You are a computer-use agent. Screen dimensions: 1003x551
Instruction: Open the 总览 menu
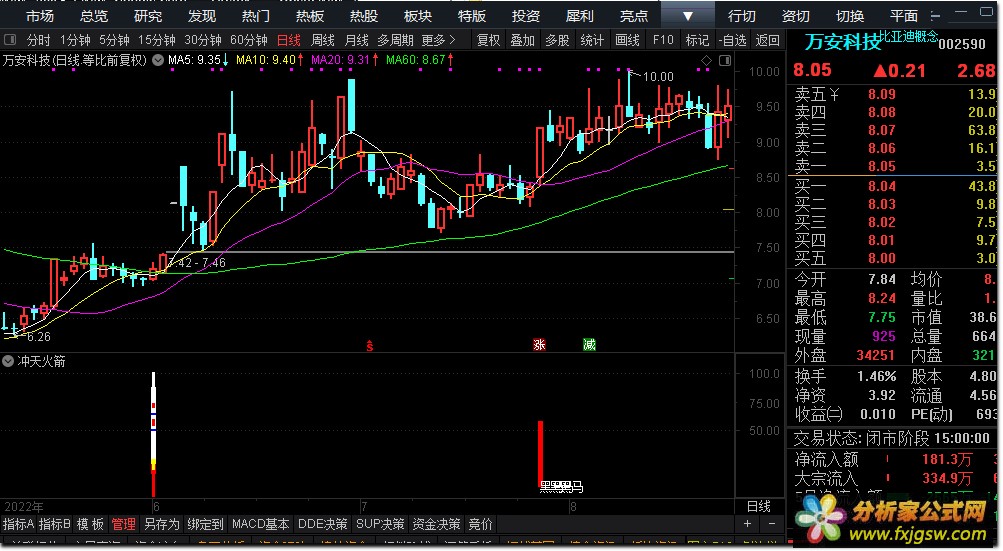pyautogui.click(x=94, y=16)
